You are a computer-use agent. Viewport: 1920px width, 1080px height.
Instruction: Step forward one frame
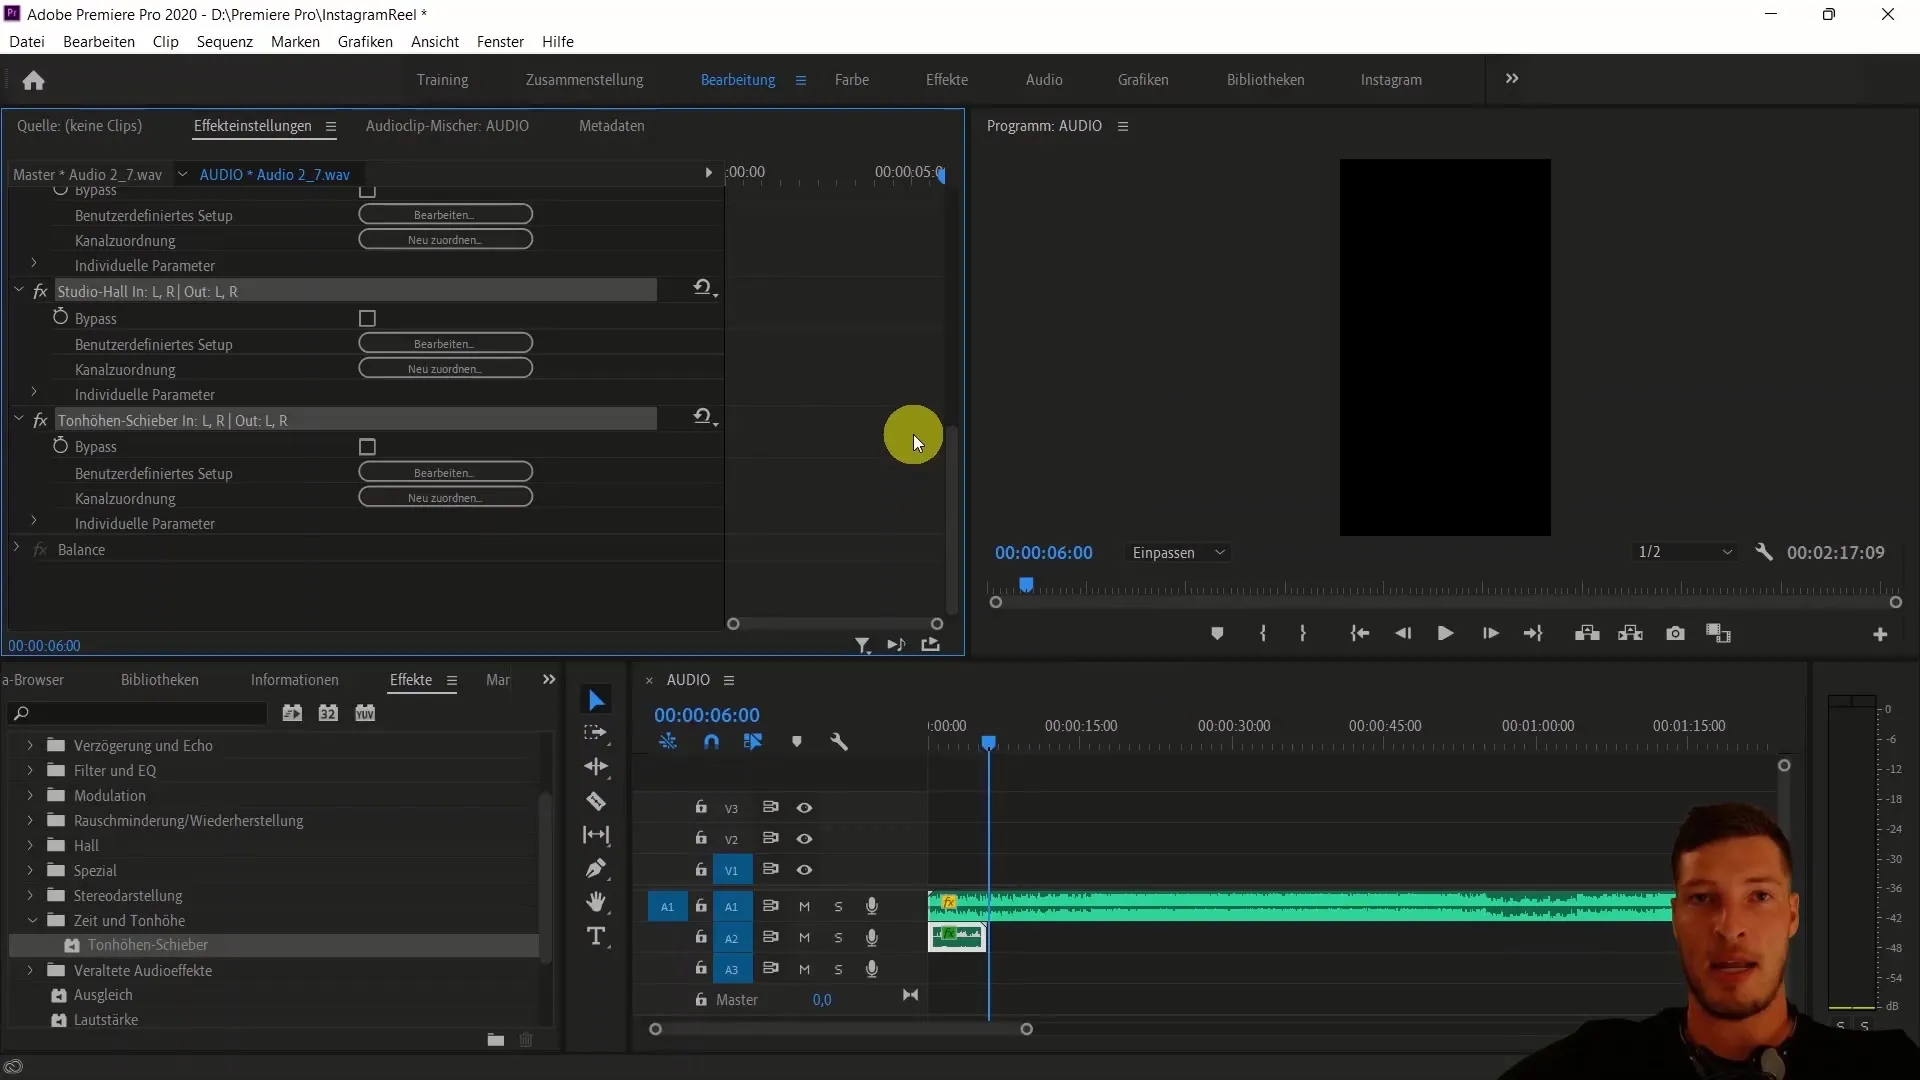(x=1490, y=634)
